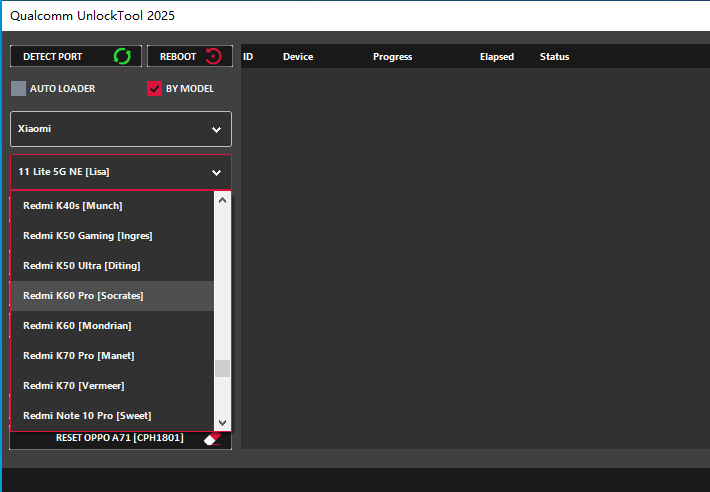Click the REBOOT button label

pos(178,57)
